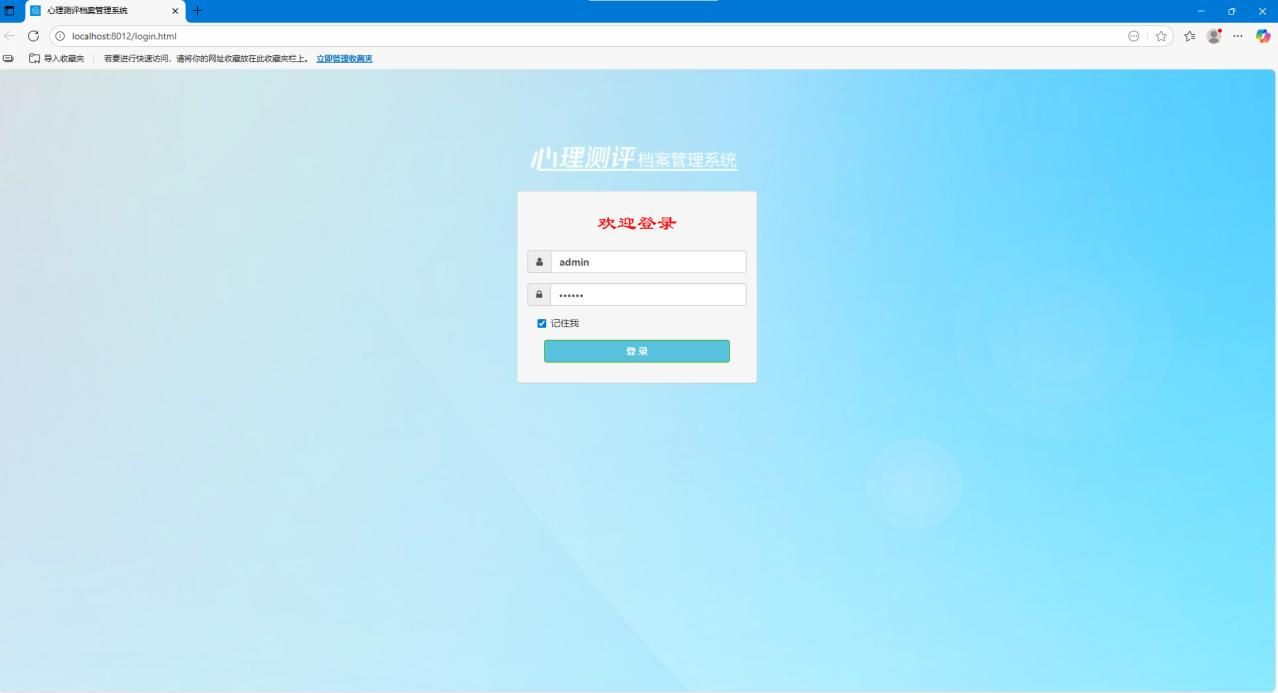Image resolution: width=1278 pixels, height=693 pixels.
Task: Click the favorites bar sidebar toggle icon
Action: [8, 58]
